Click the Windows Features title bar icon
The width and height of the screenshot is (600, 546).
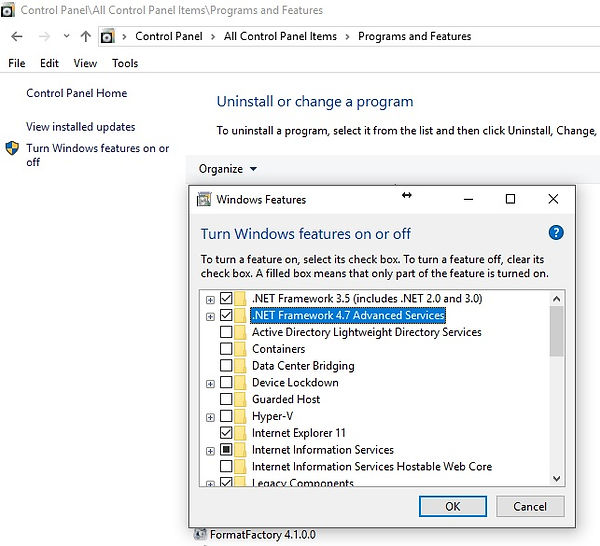(x=204, y=199)
